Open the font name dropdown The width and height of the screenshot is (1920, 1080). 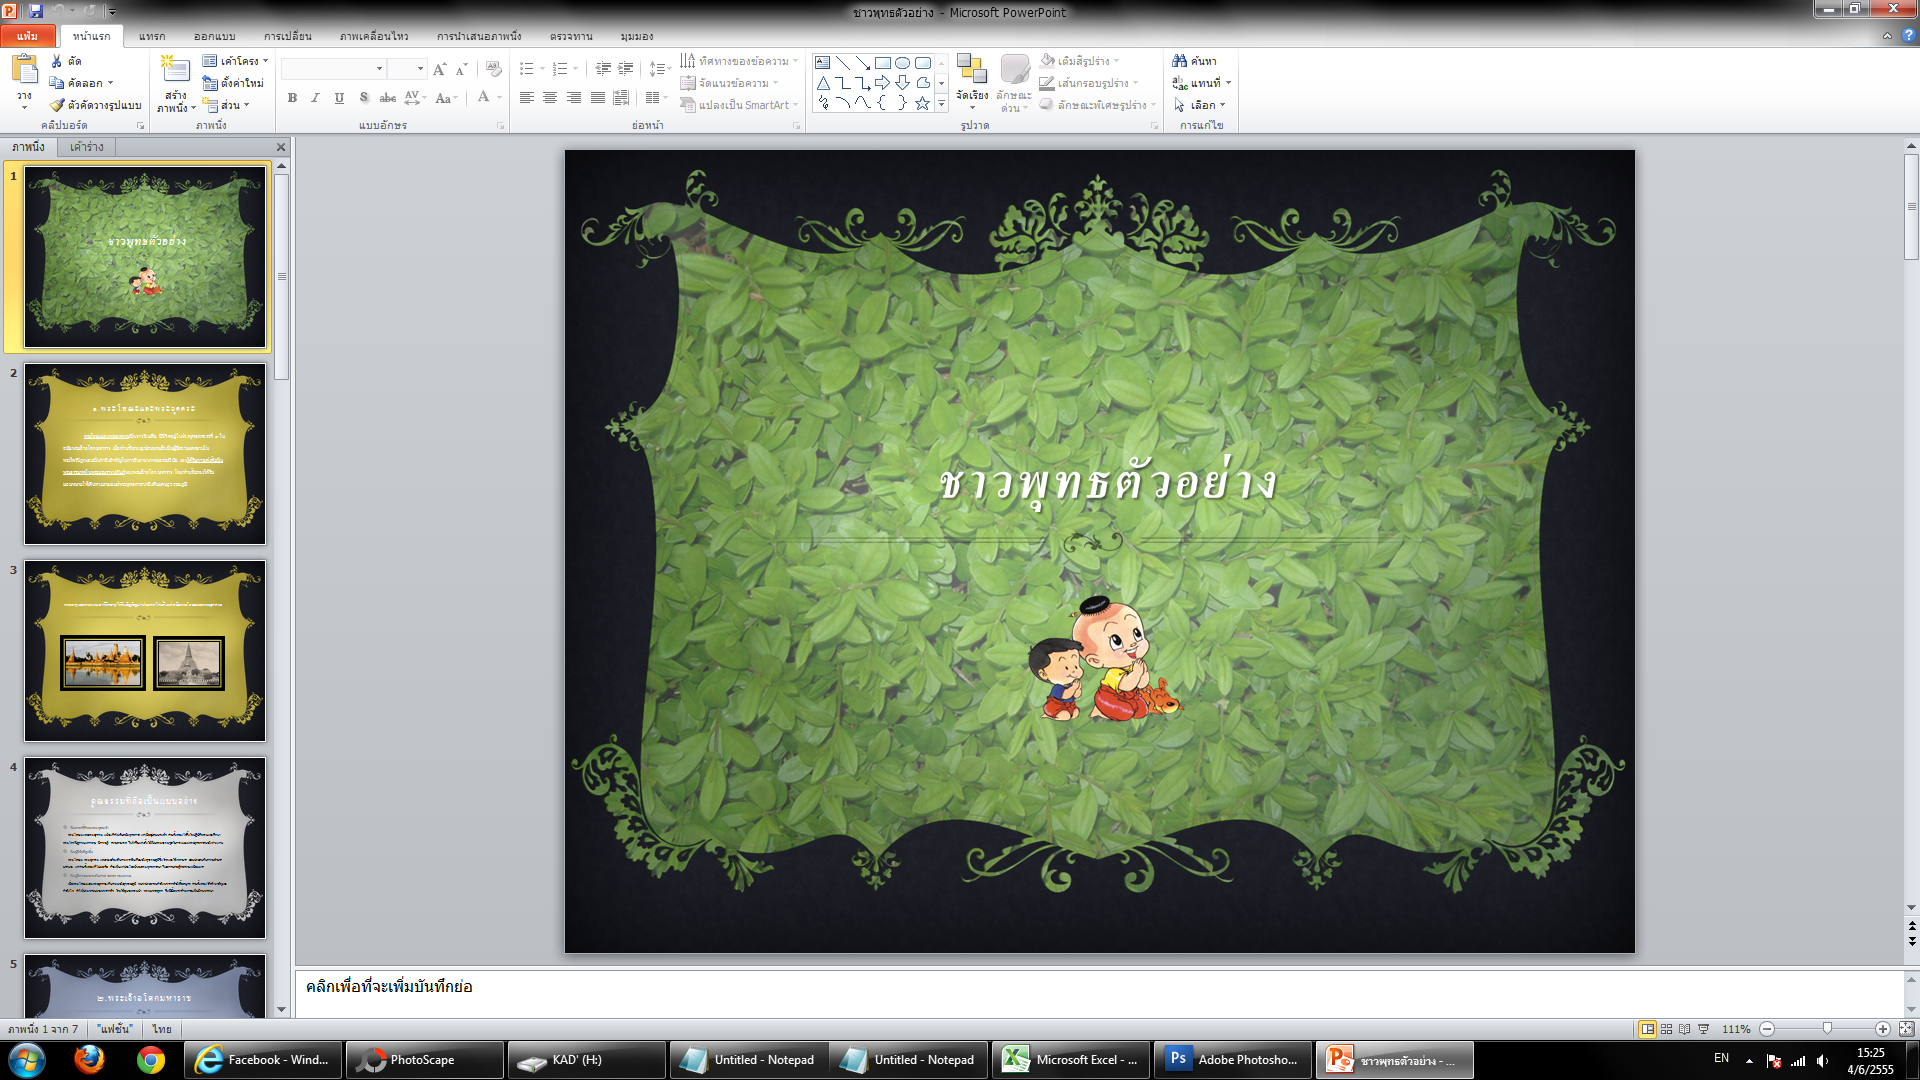(x=379, y=69)
